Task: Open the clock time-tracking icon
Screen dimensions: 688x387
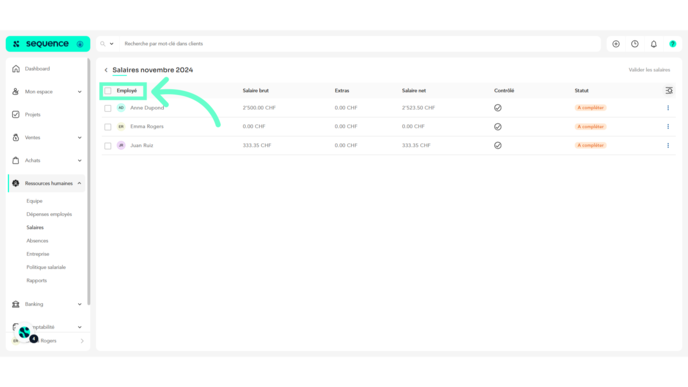Action: point(635,44)
